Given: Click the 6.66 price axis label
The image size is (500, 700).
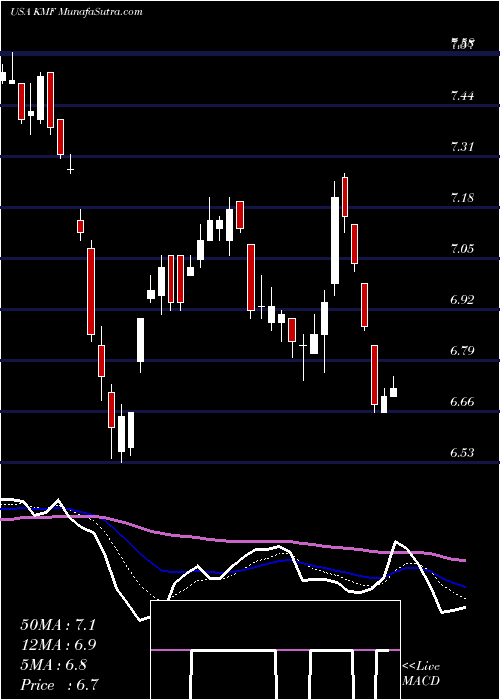Looking at the screenshot, I should pyautogui.click(x=462, y=401).
